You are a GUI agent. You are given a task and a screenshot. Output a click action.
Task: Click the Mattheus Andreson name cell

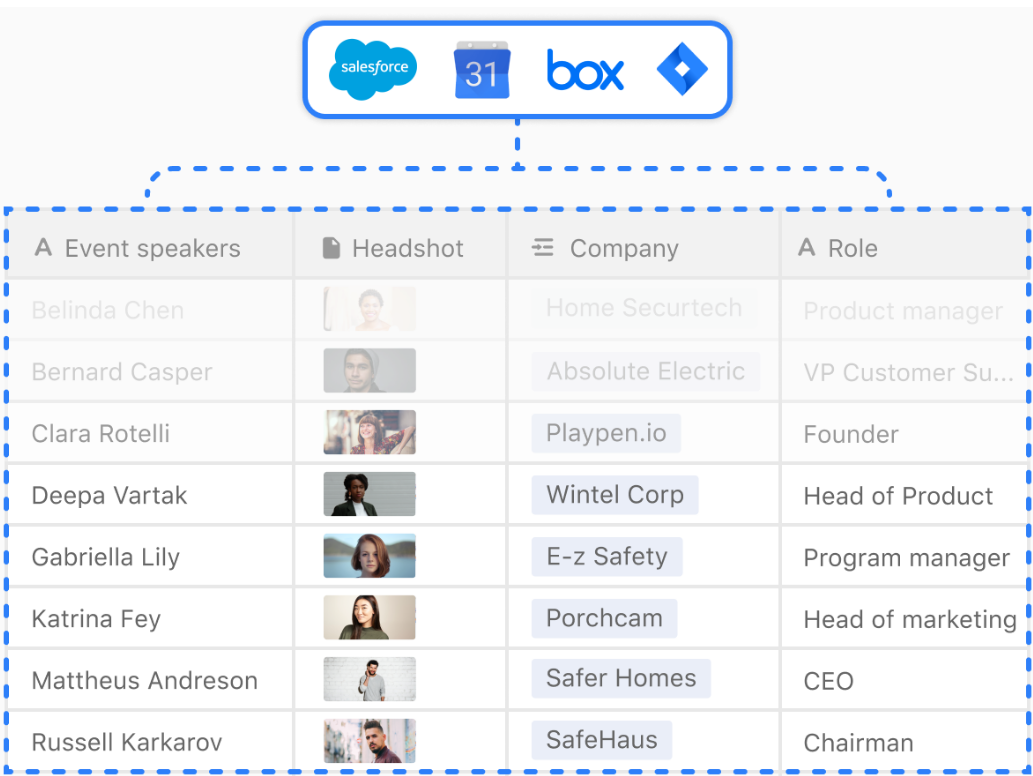(x=145, y=681)
